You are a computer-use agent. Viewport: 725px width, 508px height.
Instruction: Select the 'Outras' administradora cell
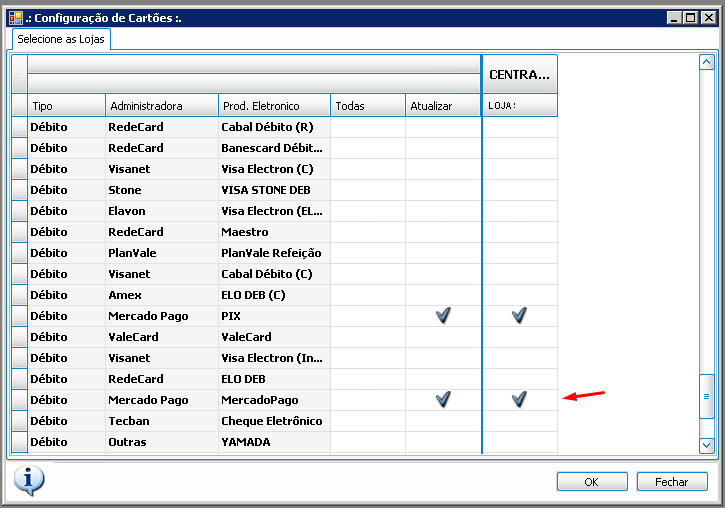tap(161, 441)
